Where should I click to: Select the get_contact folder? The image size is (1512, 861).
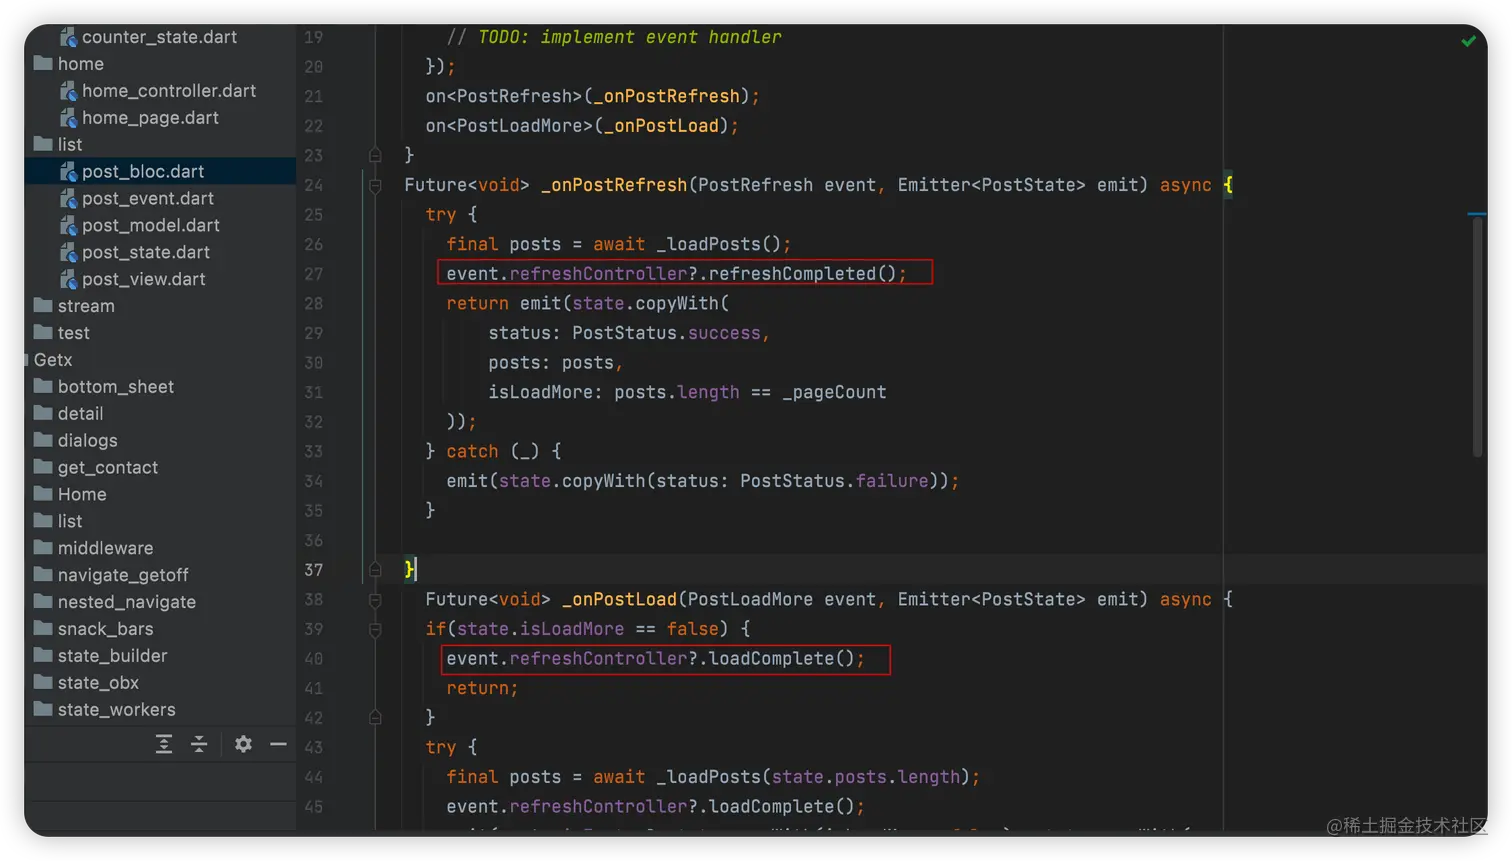point(96,468)
